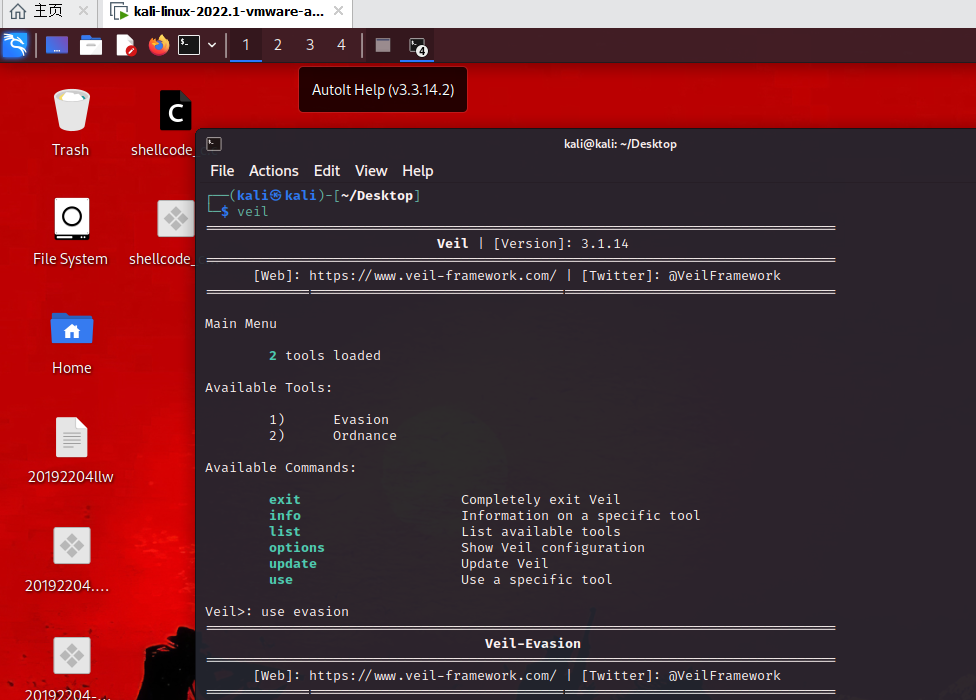
Task: Click the Veil-Evasion section veil-framework.com link
Action: 433,676
